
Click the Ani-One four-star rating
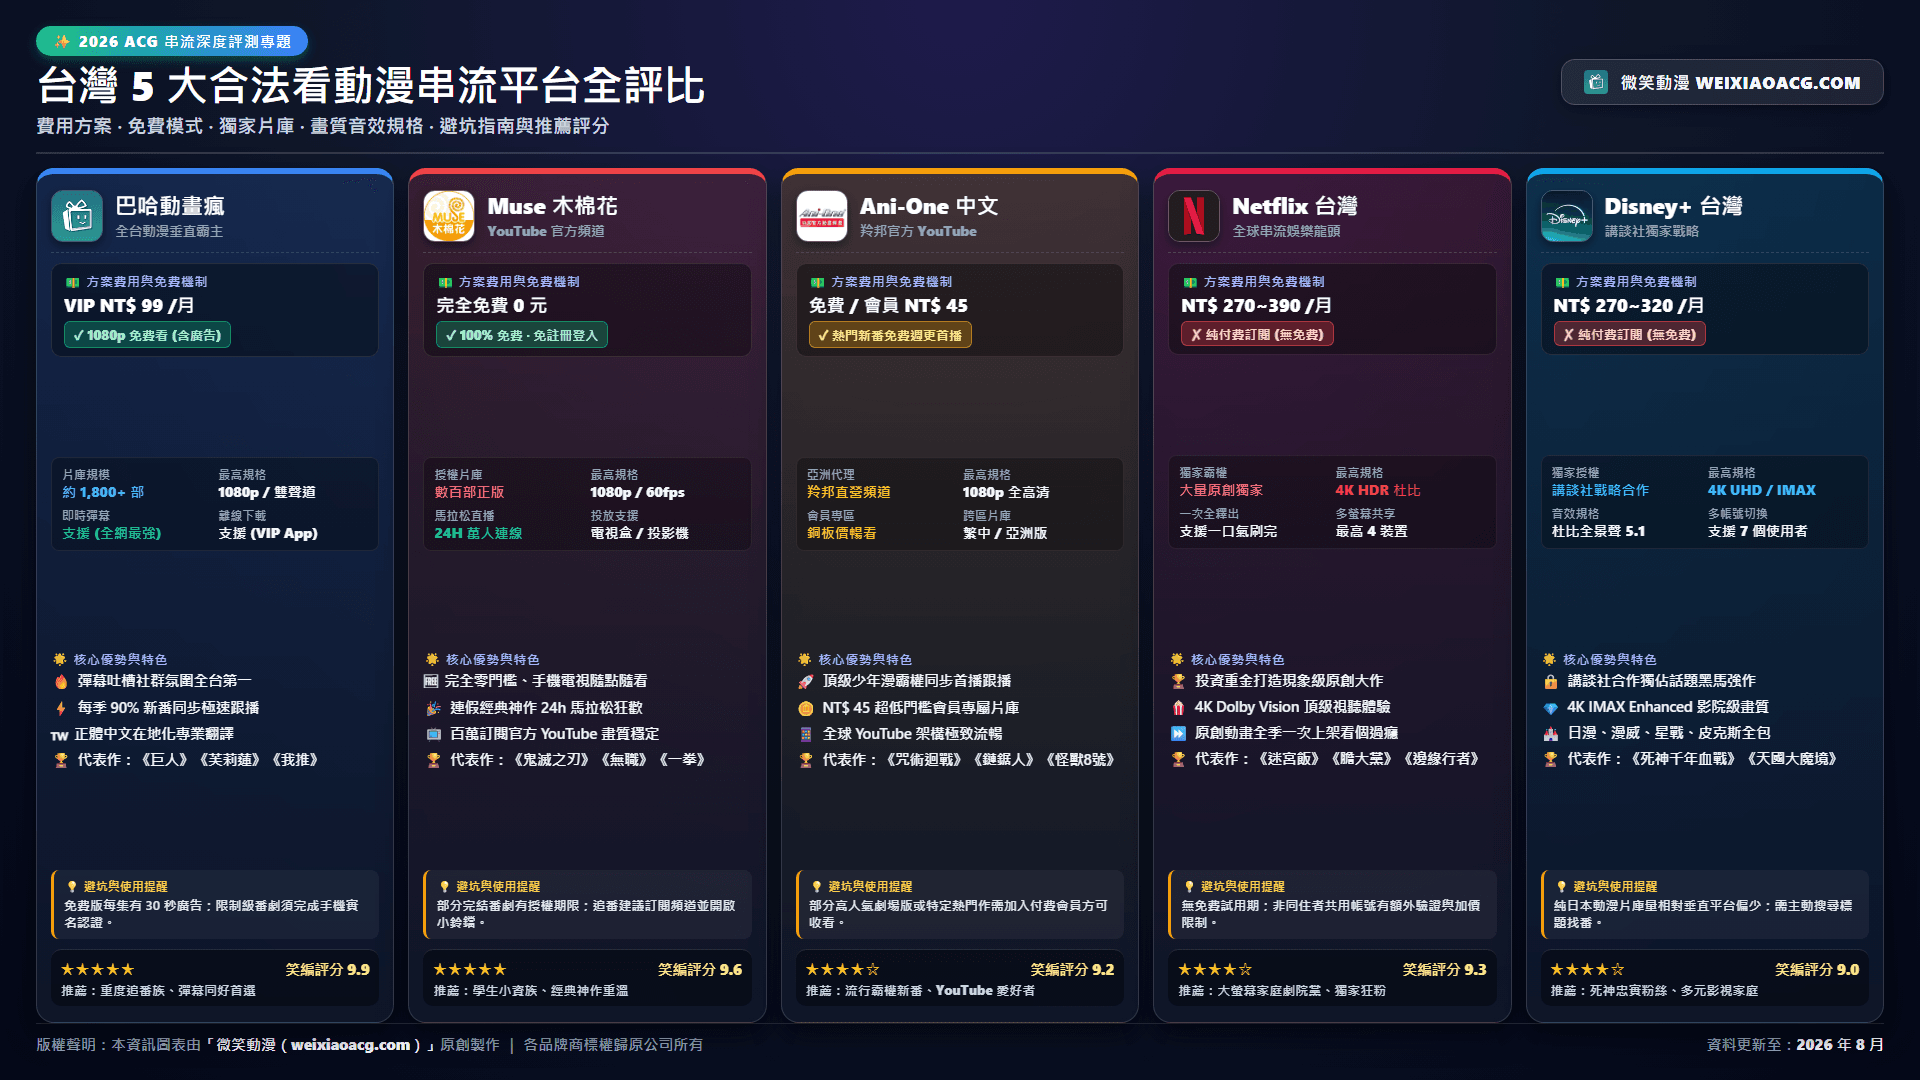[842, 969]
